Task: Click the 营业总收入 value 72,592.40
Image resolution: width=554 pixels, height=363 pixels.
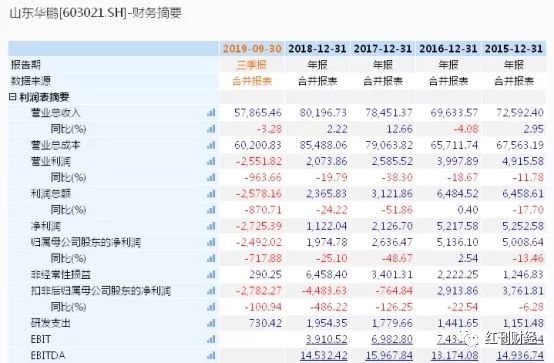Action: [520, 113]
